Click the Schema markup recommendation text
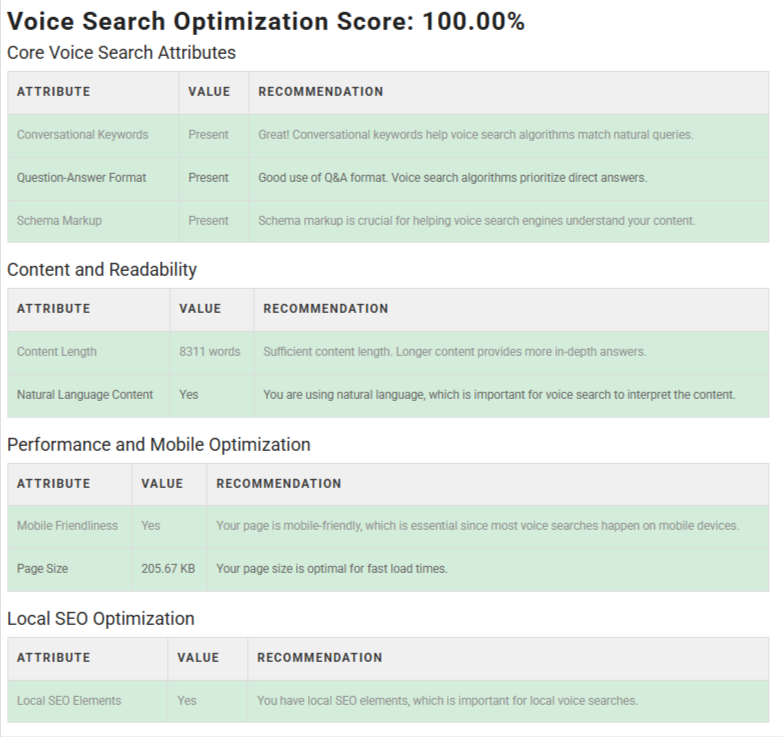Screen dimensions: 783x737 tap(476, 221)
